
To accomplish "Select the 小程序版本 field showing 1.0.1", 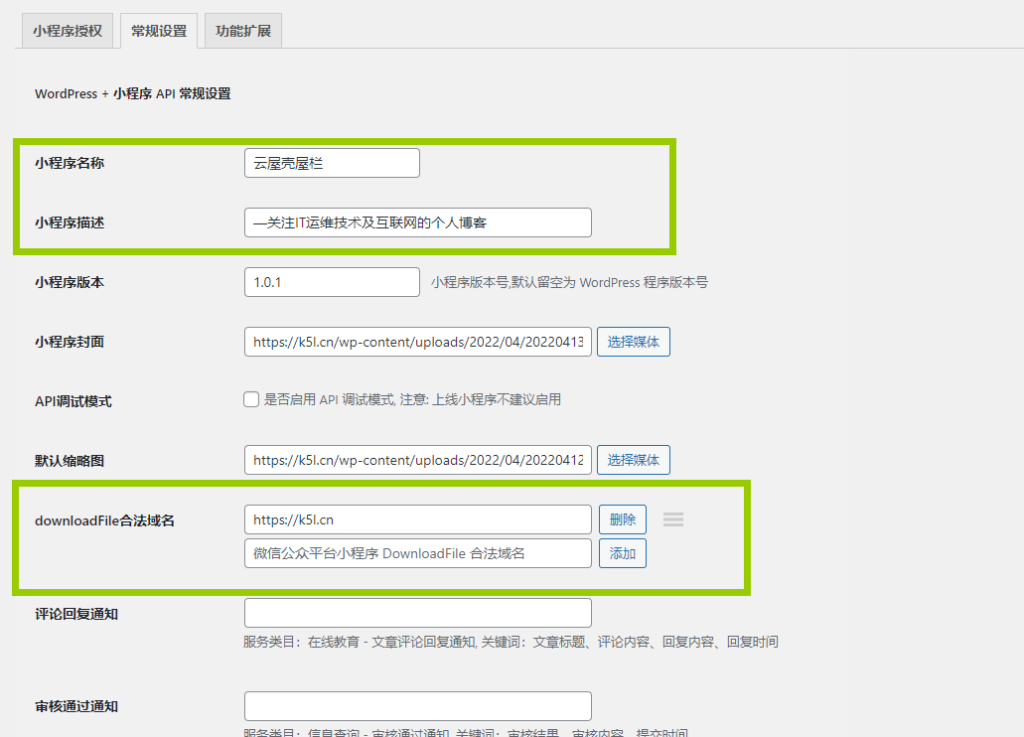I will (331, 282).
